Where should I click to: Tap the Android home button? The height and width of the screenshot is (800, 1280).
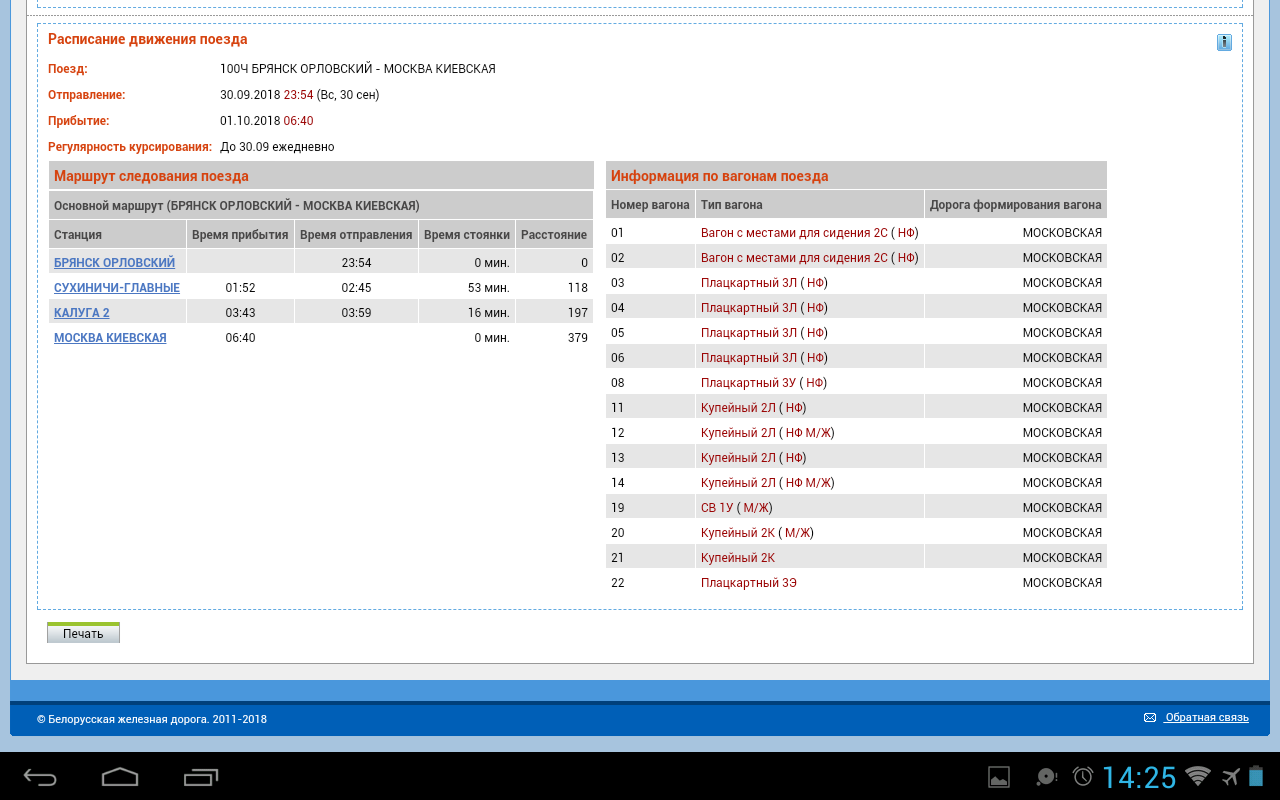(x=120, y=777)
